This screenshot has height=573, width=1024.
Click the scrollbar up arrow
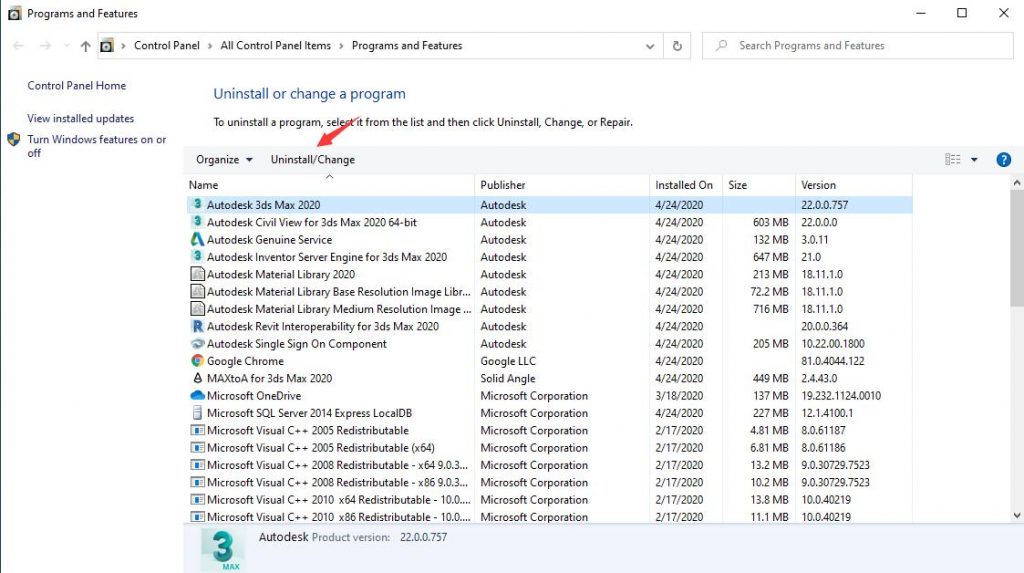coord(1017,183)
